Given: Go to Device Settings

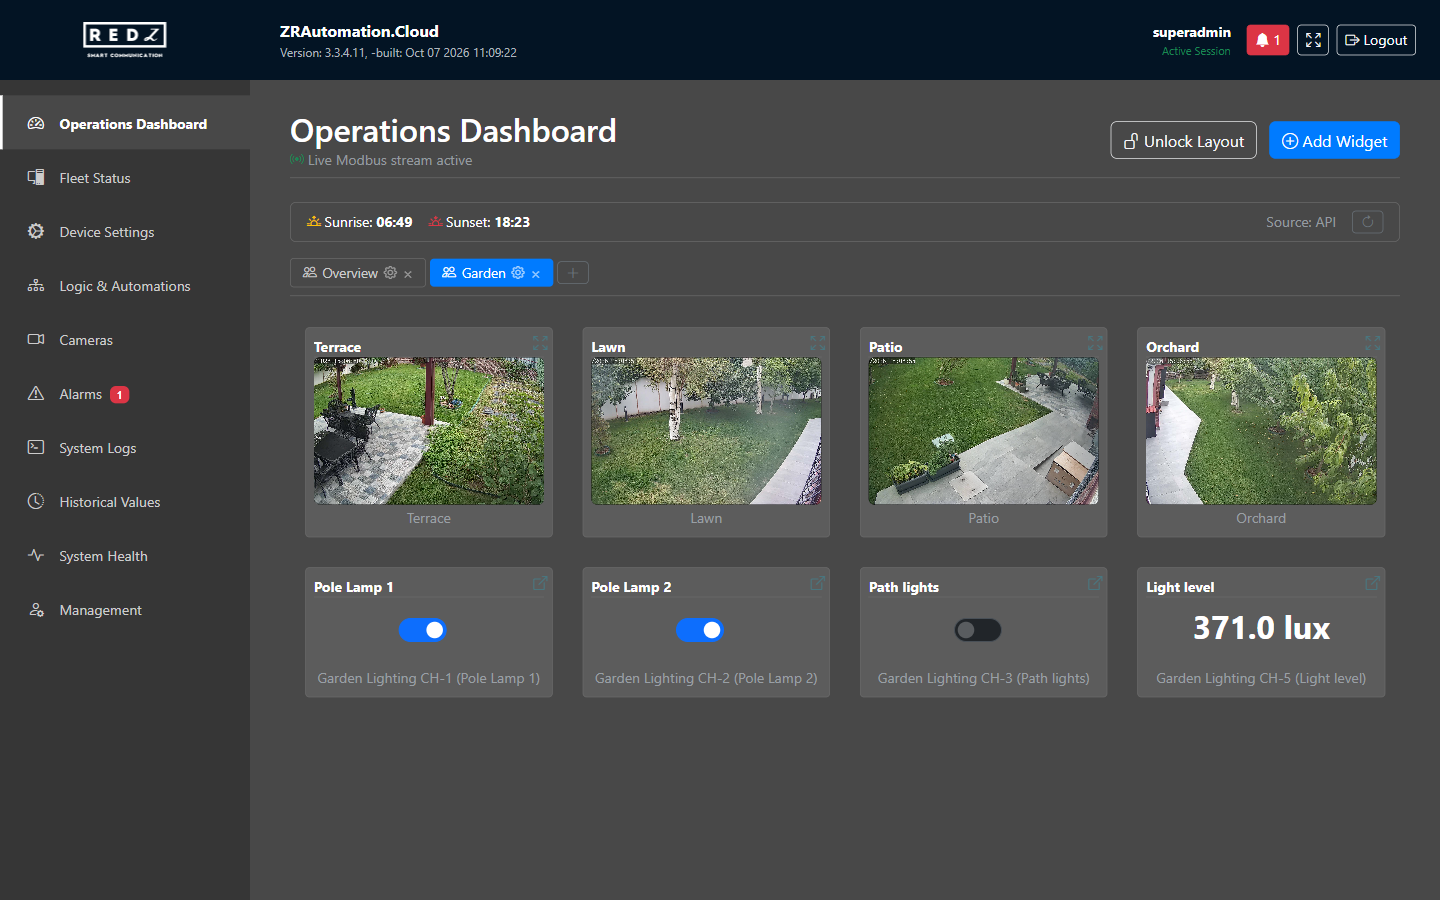Looking at the screenshot, I should 125,232.
